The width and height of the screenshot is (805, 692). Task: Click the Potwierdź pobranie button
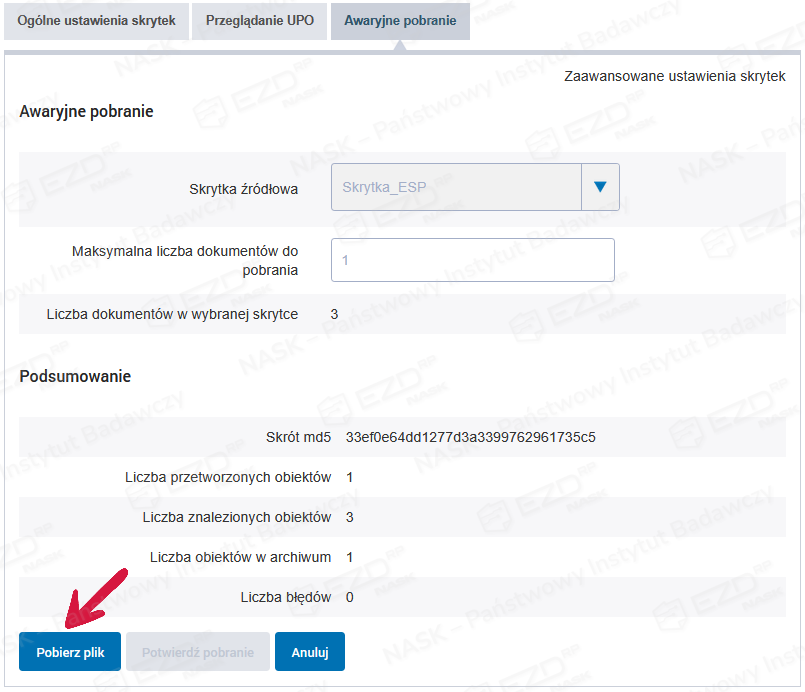coord(197,652)
